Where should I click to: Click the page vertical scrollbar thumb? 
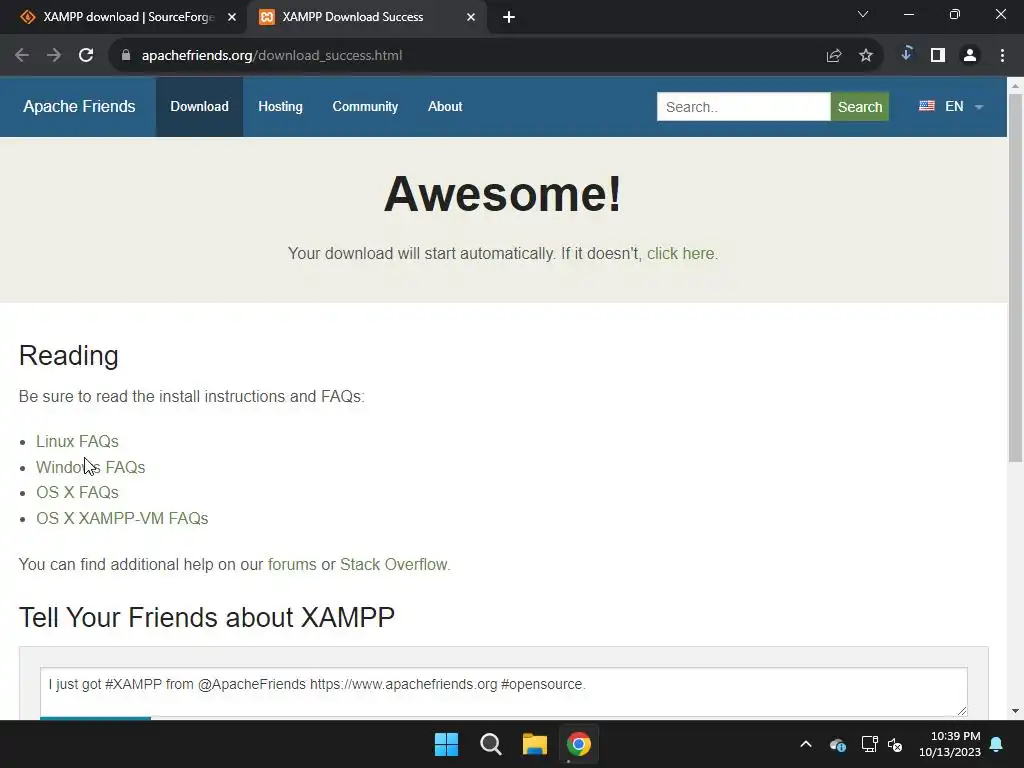pos(1015,278)
